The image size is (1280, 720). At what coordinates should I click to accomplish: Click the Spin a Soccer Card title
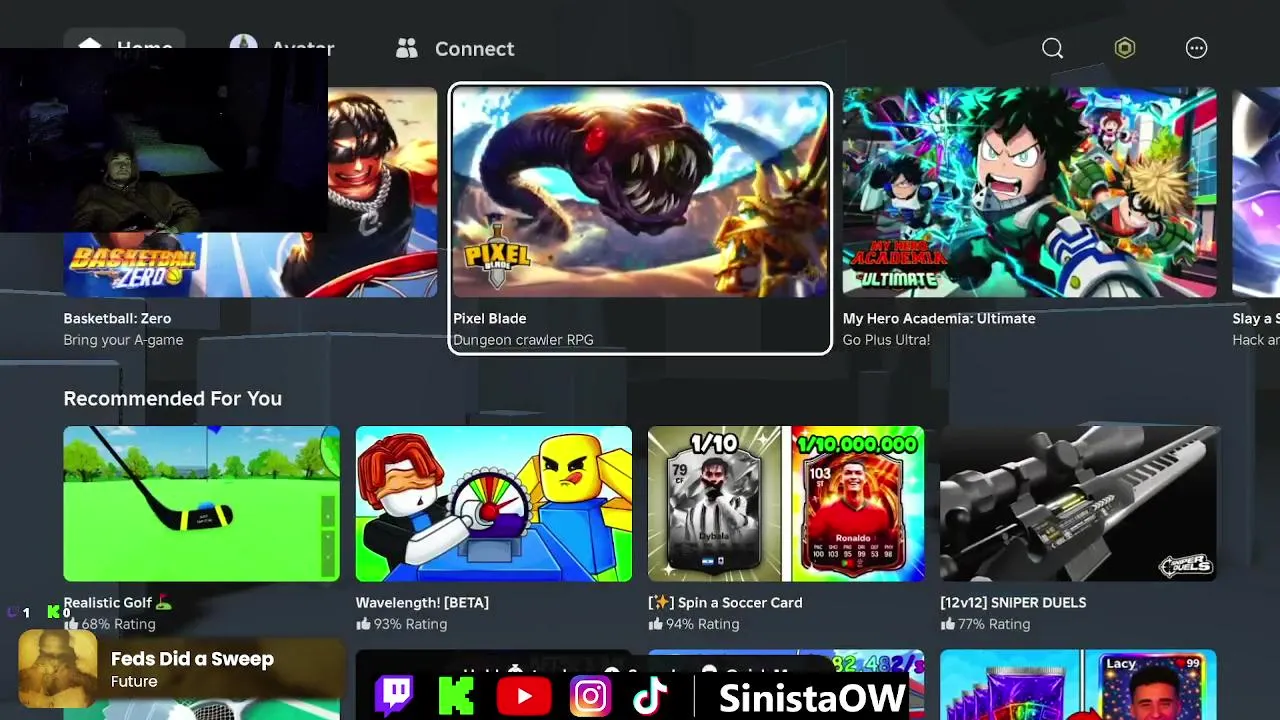pos(725,603)
